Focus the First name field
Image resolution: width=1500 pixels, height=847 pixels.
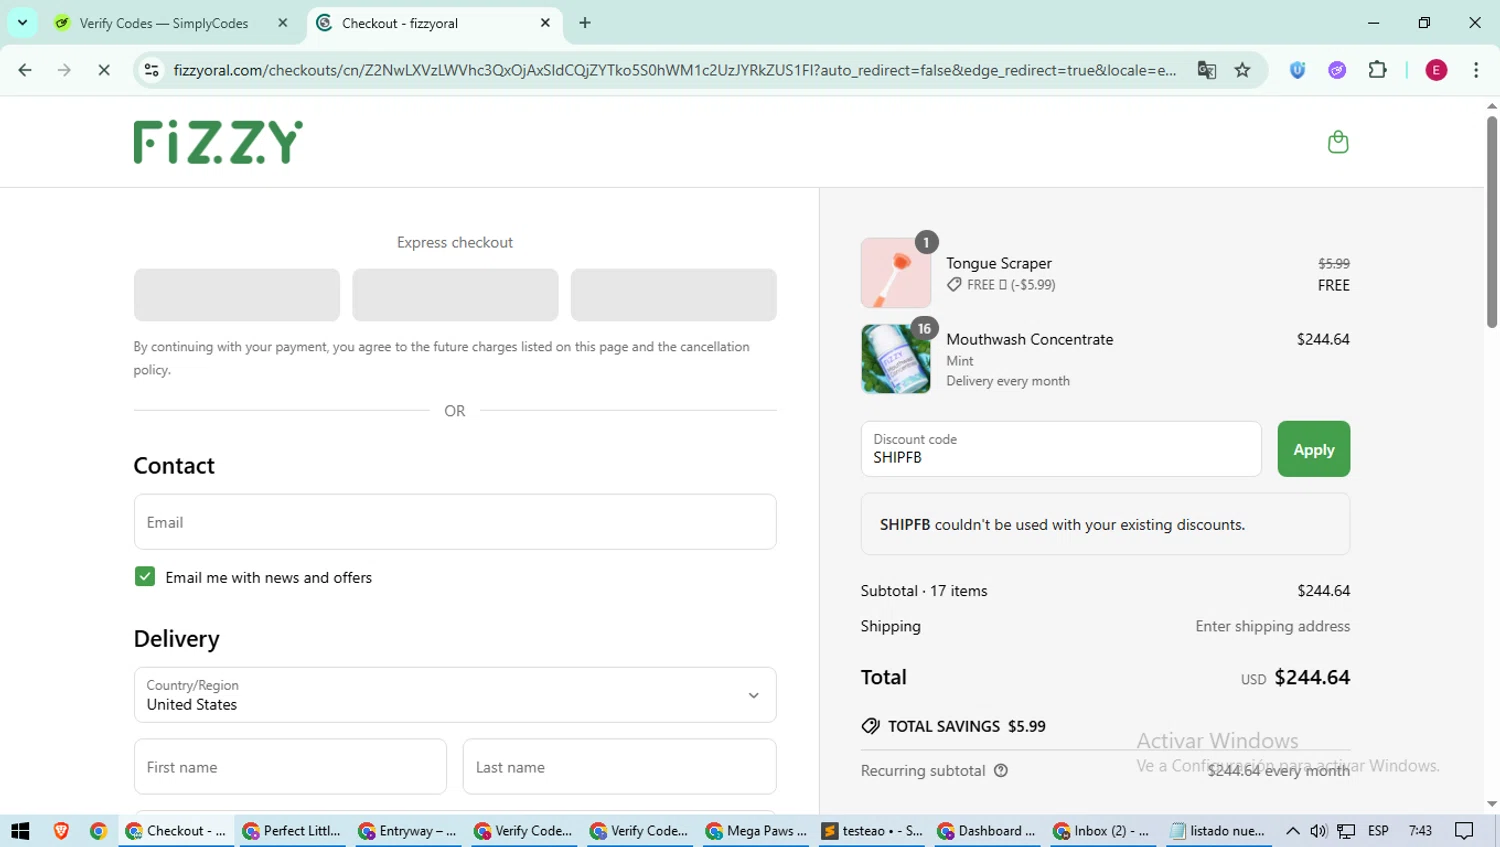pyautogui.click(x=290, y=767)
